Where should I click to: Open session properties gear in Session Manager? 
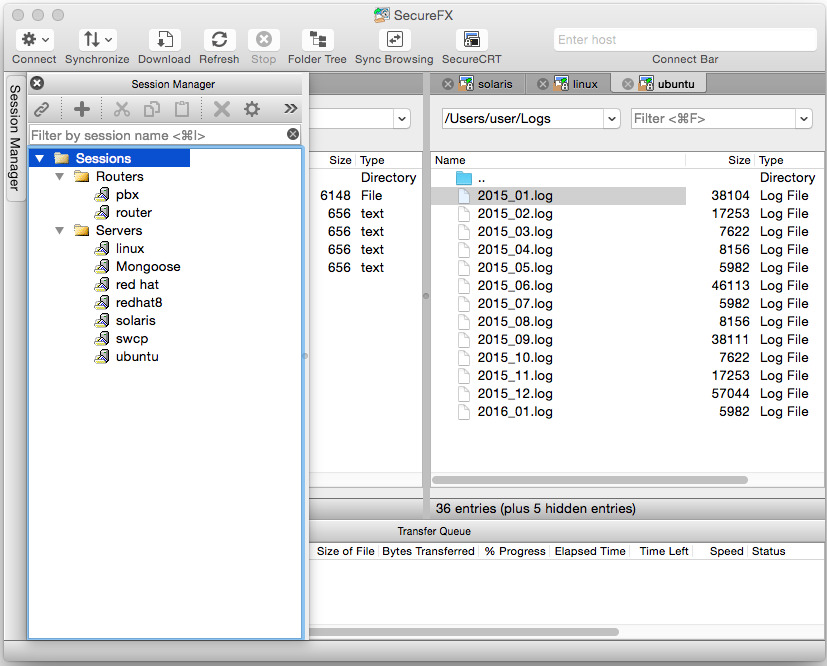[252, 109]
